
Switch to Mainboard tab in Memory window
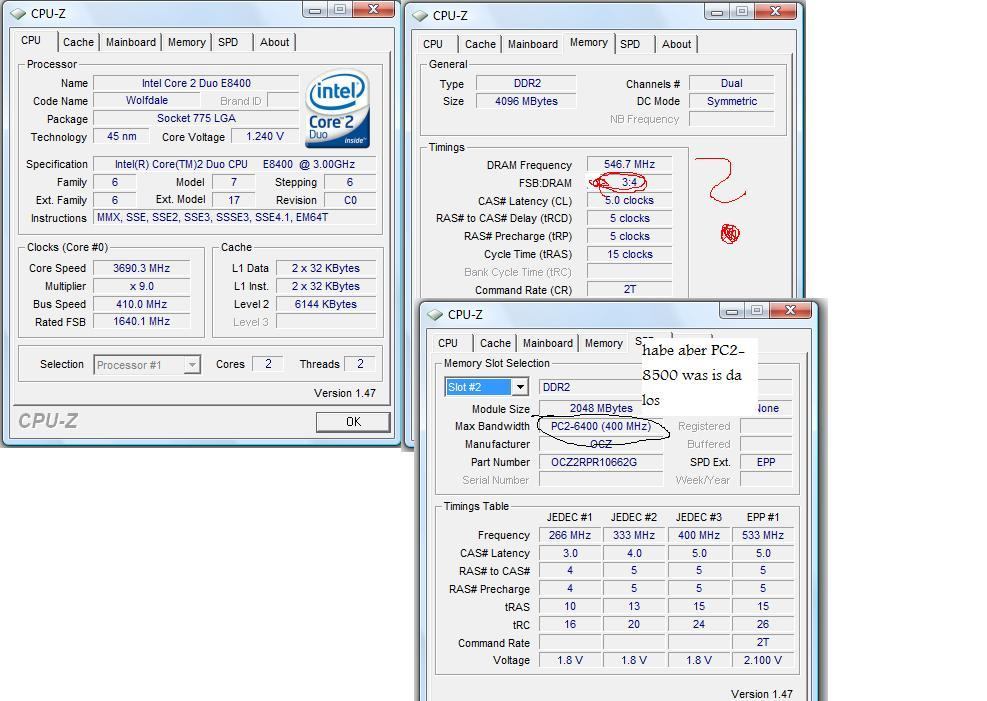(533, 44)
